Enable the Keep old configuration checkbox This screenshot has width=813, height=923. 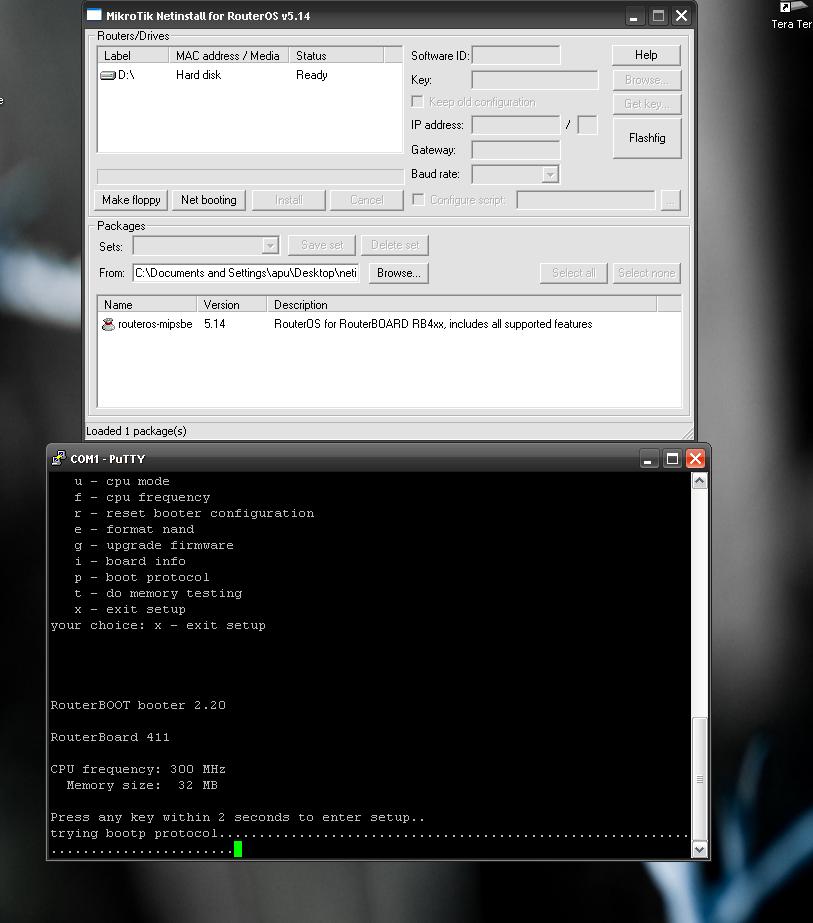tap(416, 100)
